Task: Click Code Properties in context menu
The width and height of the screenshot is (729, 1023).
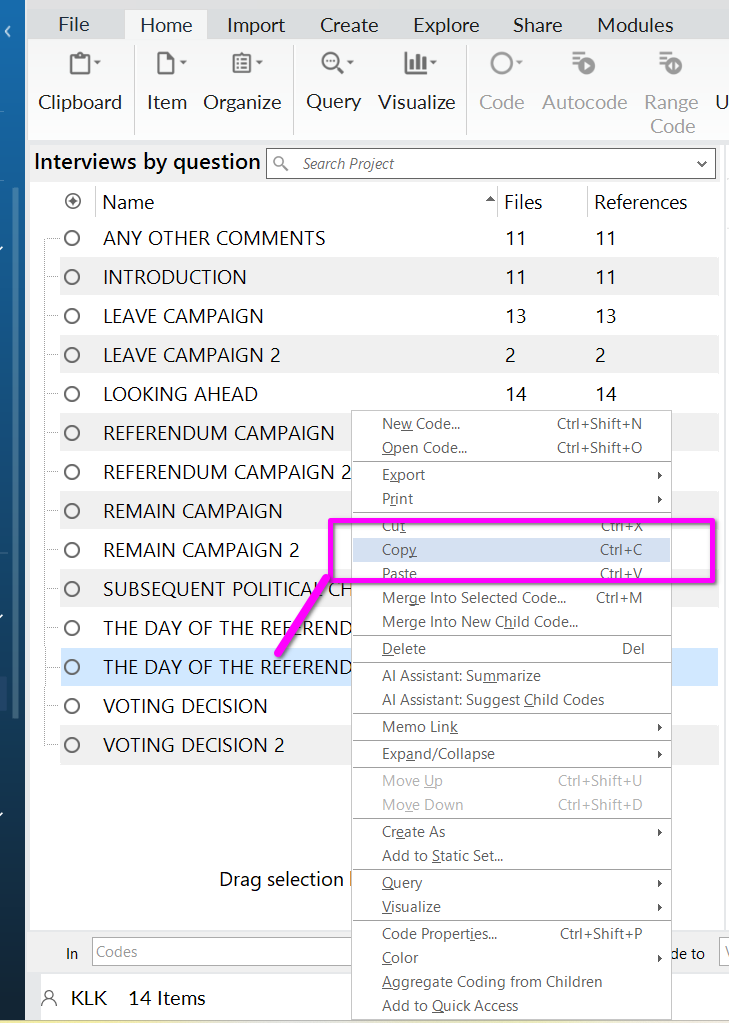Action: click(439, 934)
